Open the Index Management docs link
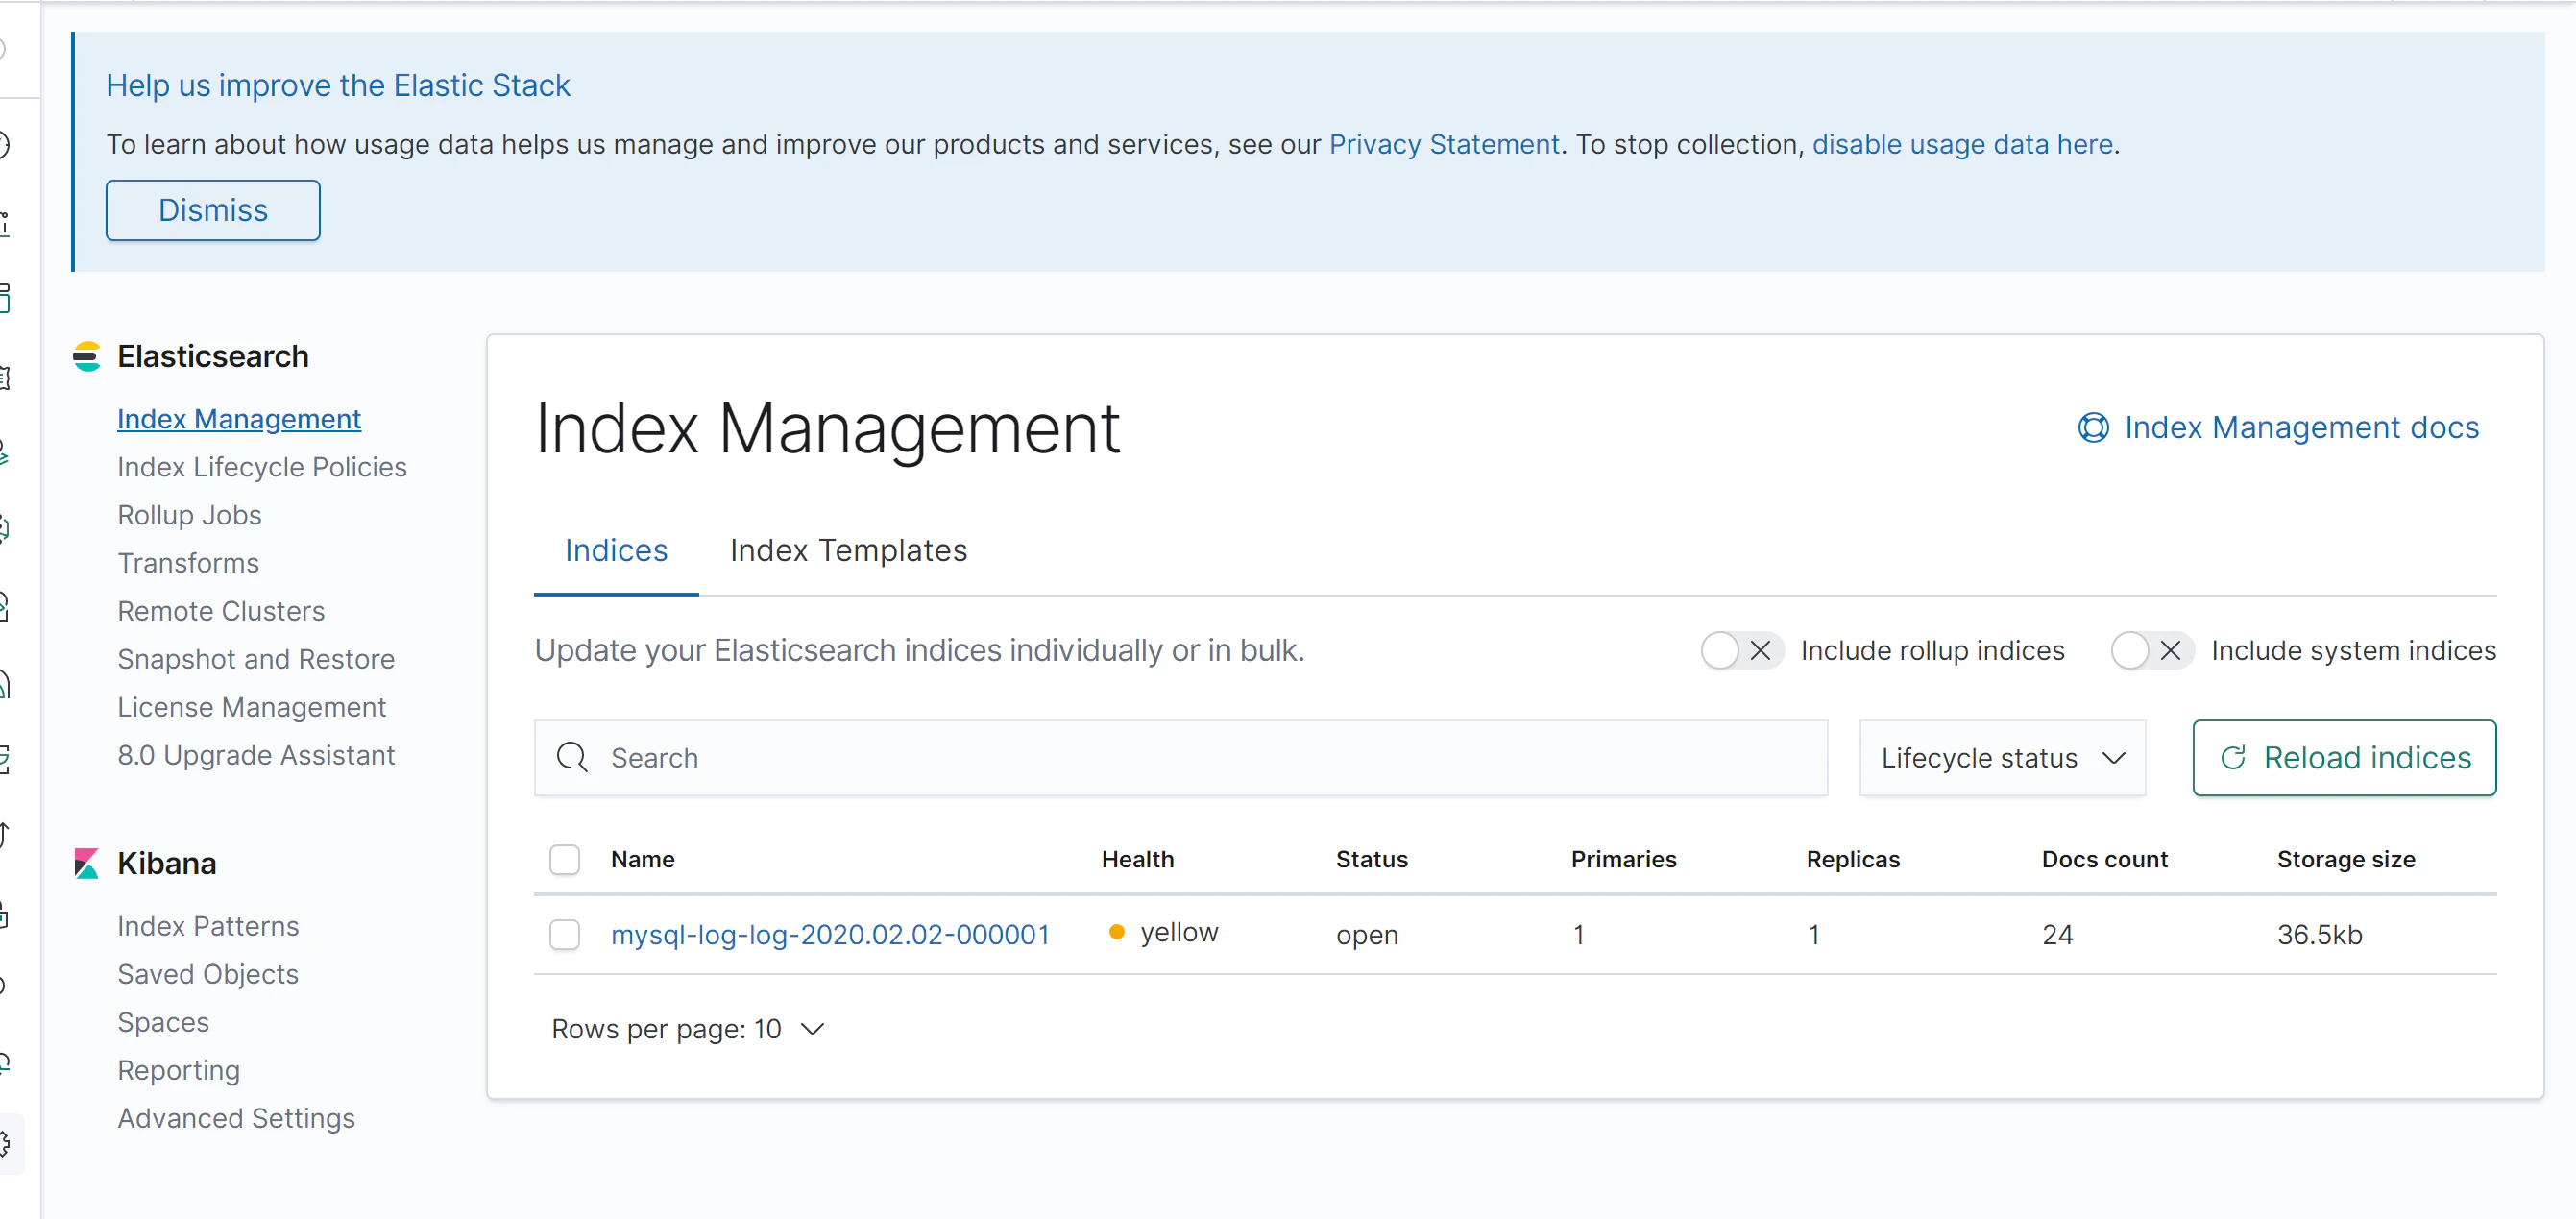Viewport: 2576px width, 1219px height. click(x=2301, y=428)
